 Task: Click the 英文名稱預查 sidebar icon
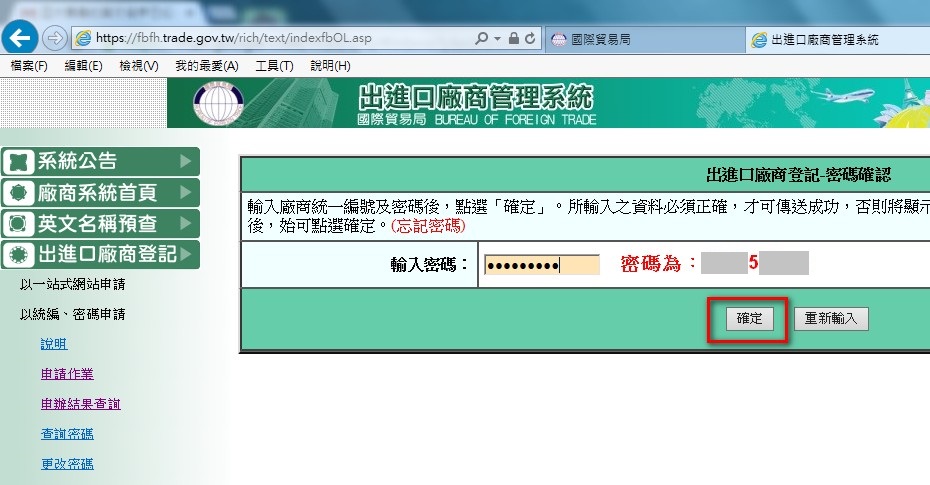18,224
